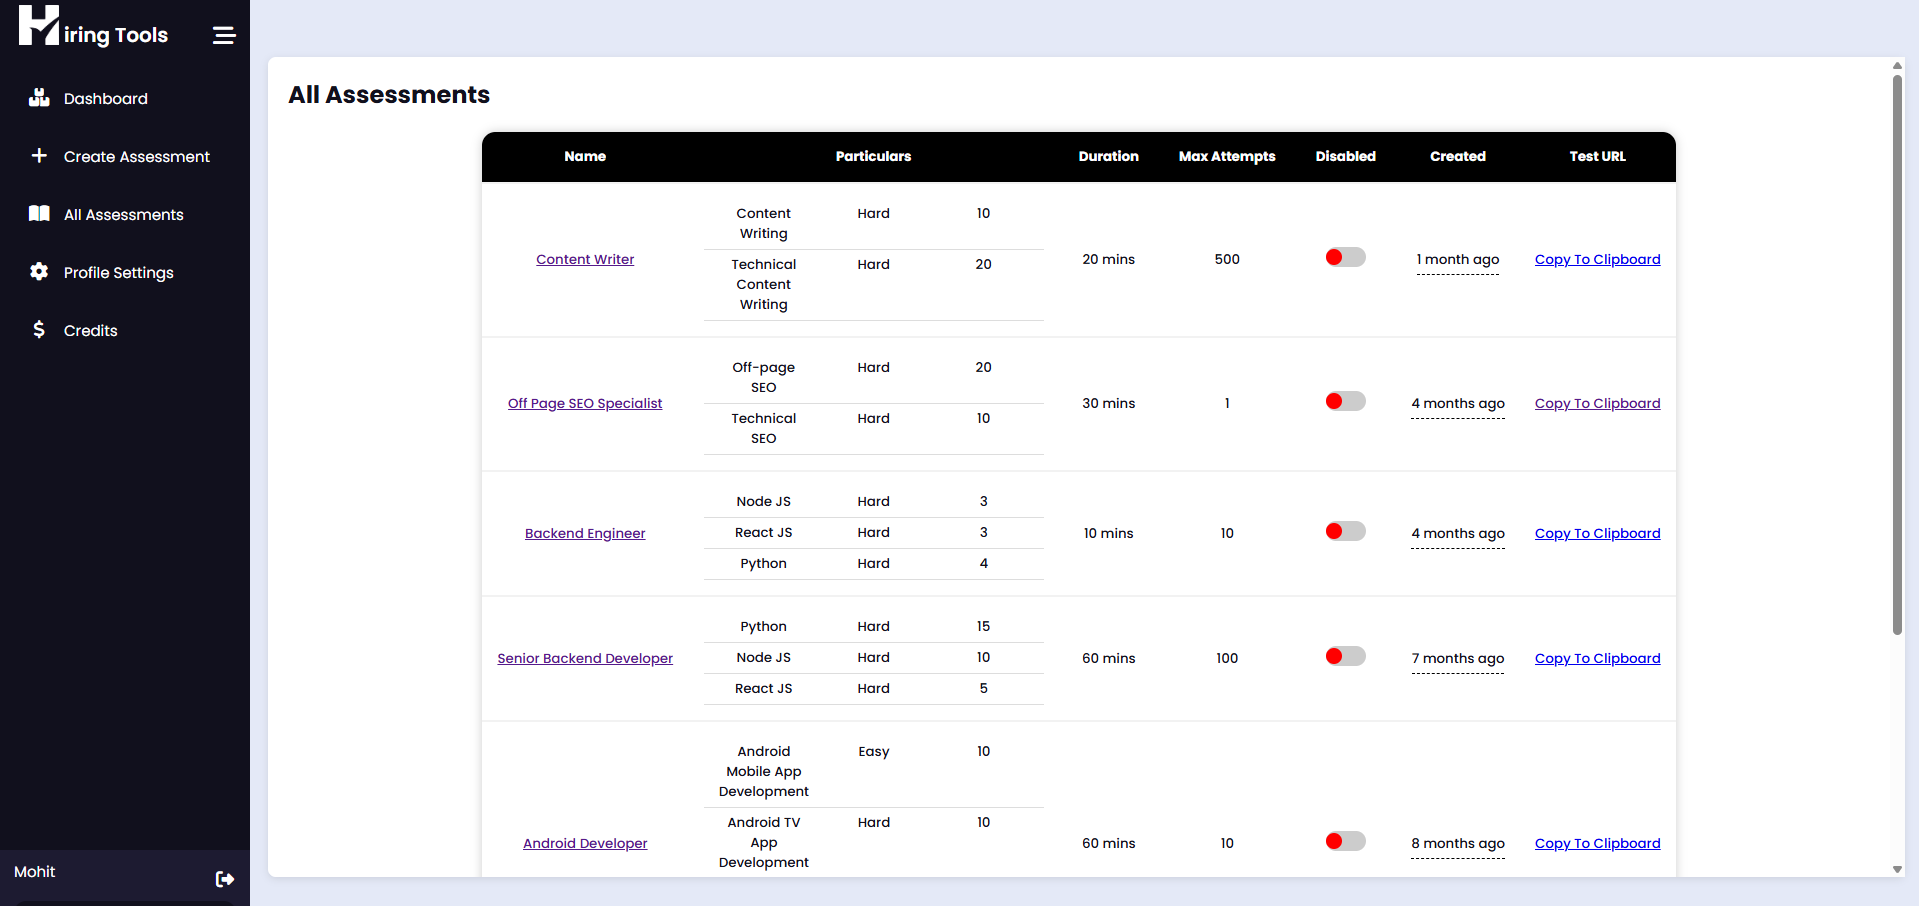1919x906 pixels.
Task: Toggle the hamburger sidebar menu
Action: click(224, 36)
